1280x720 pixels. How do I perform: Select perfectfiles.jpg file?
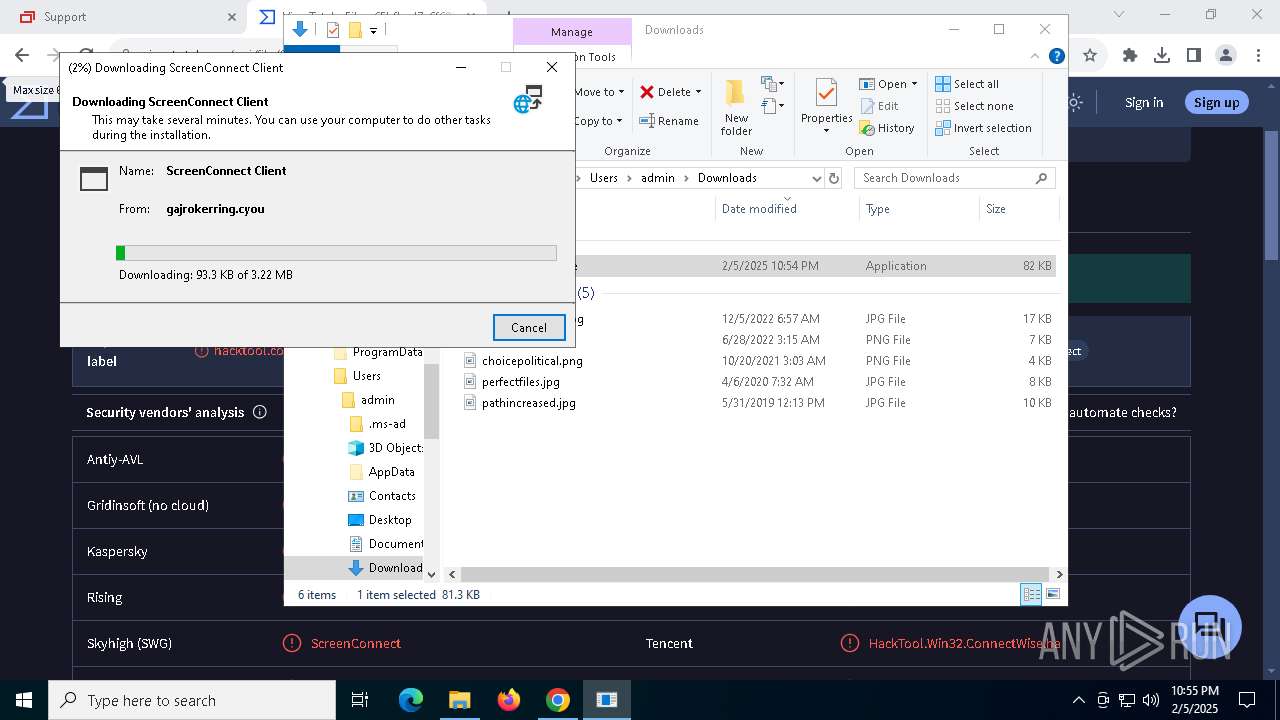point(520,382)
